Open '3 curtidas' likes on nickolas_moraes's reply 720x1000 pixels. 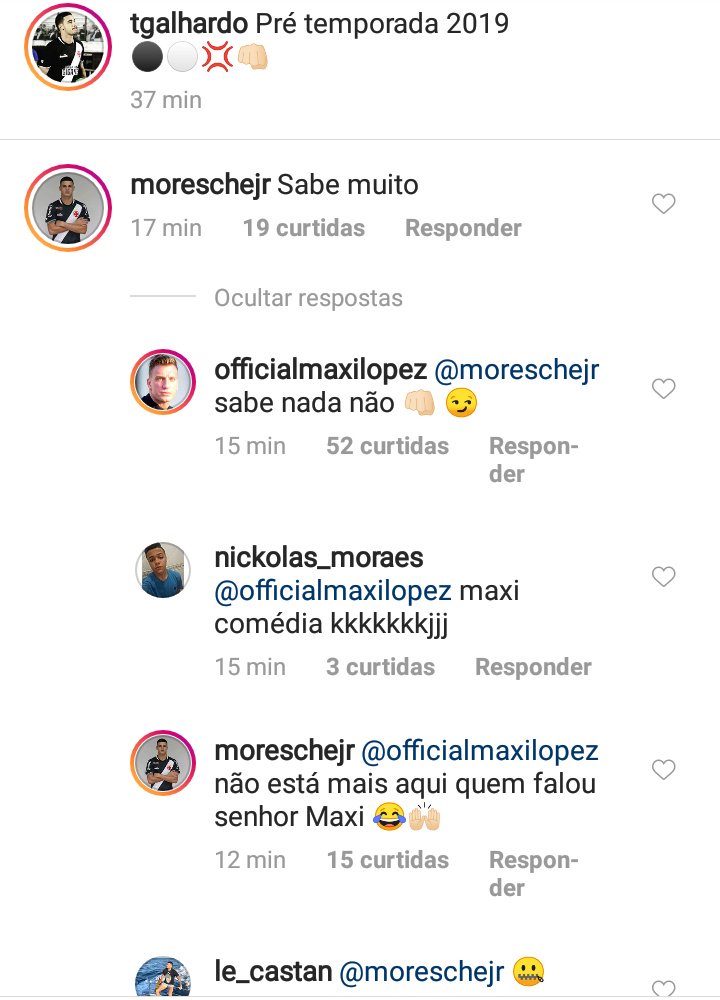[x=380, y=667]
